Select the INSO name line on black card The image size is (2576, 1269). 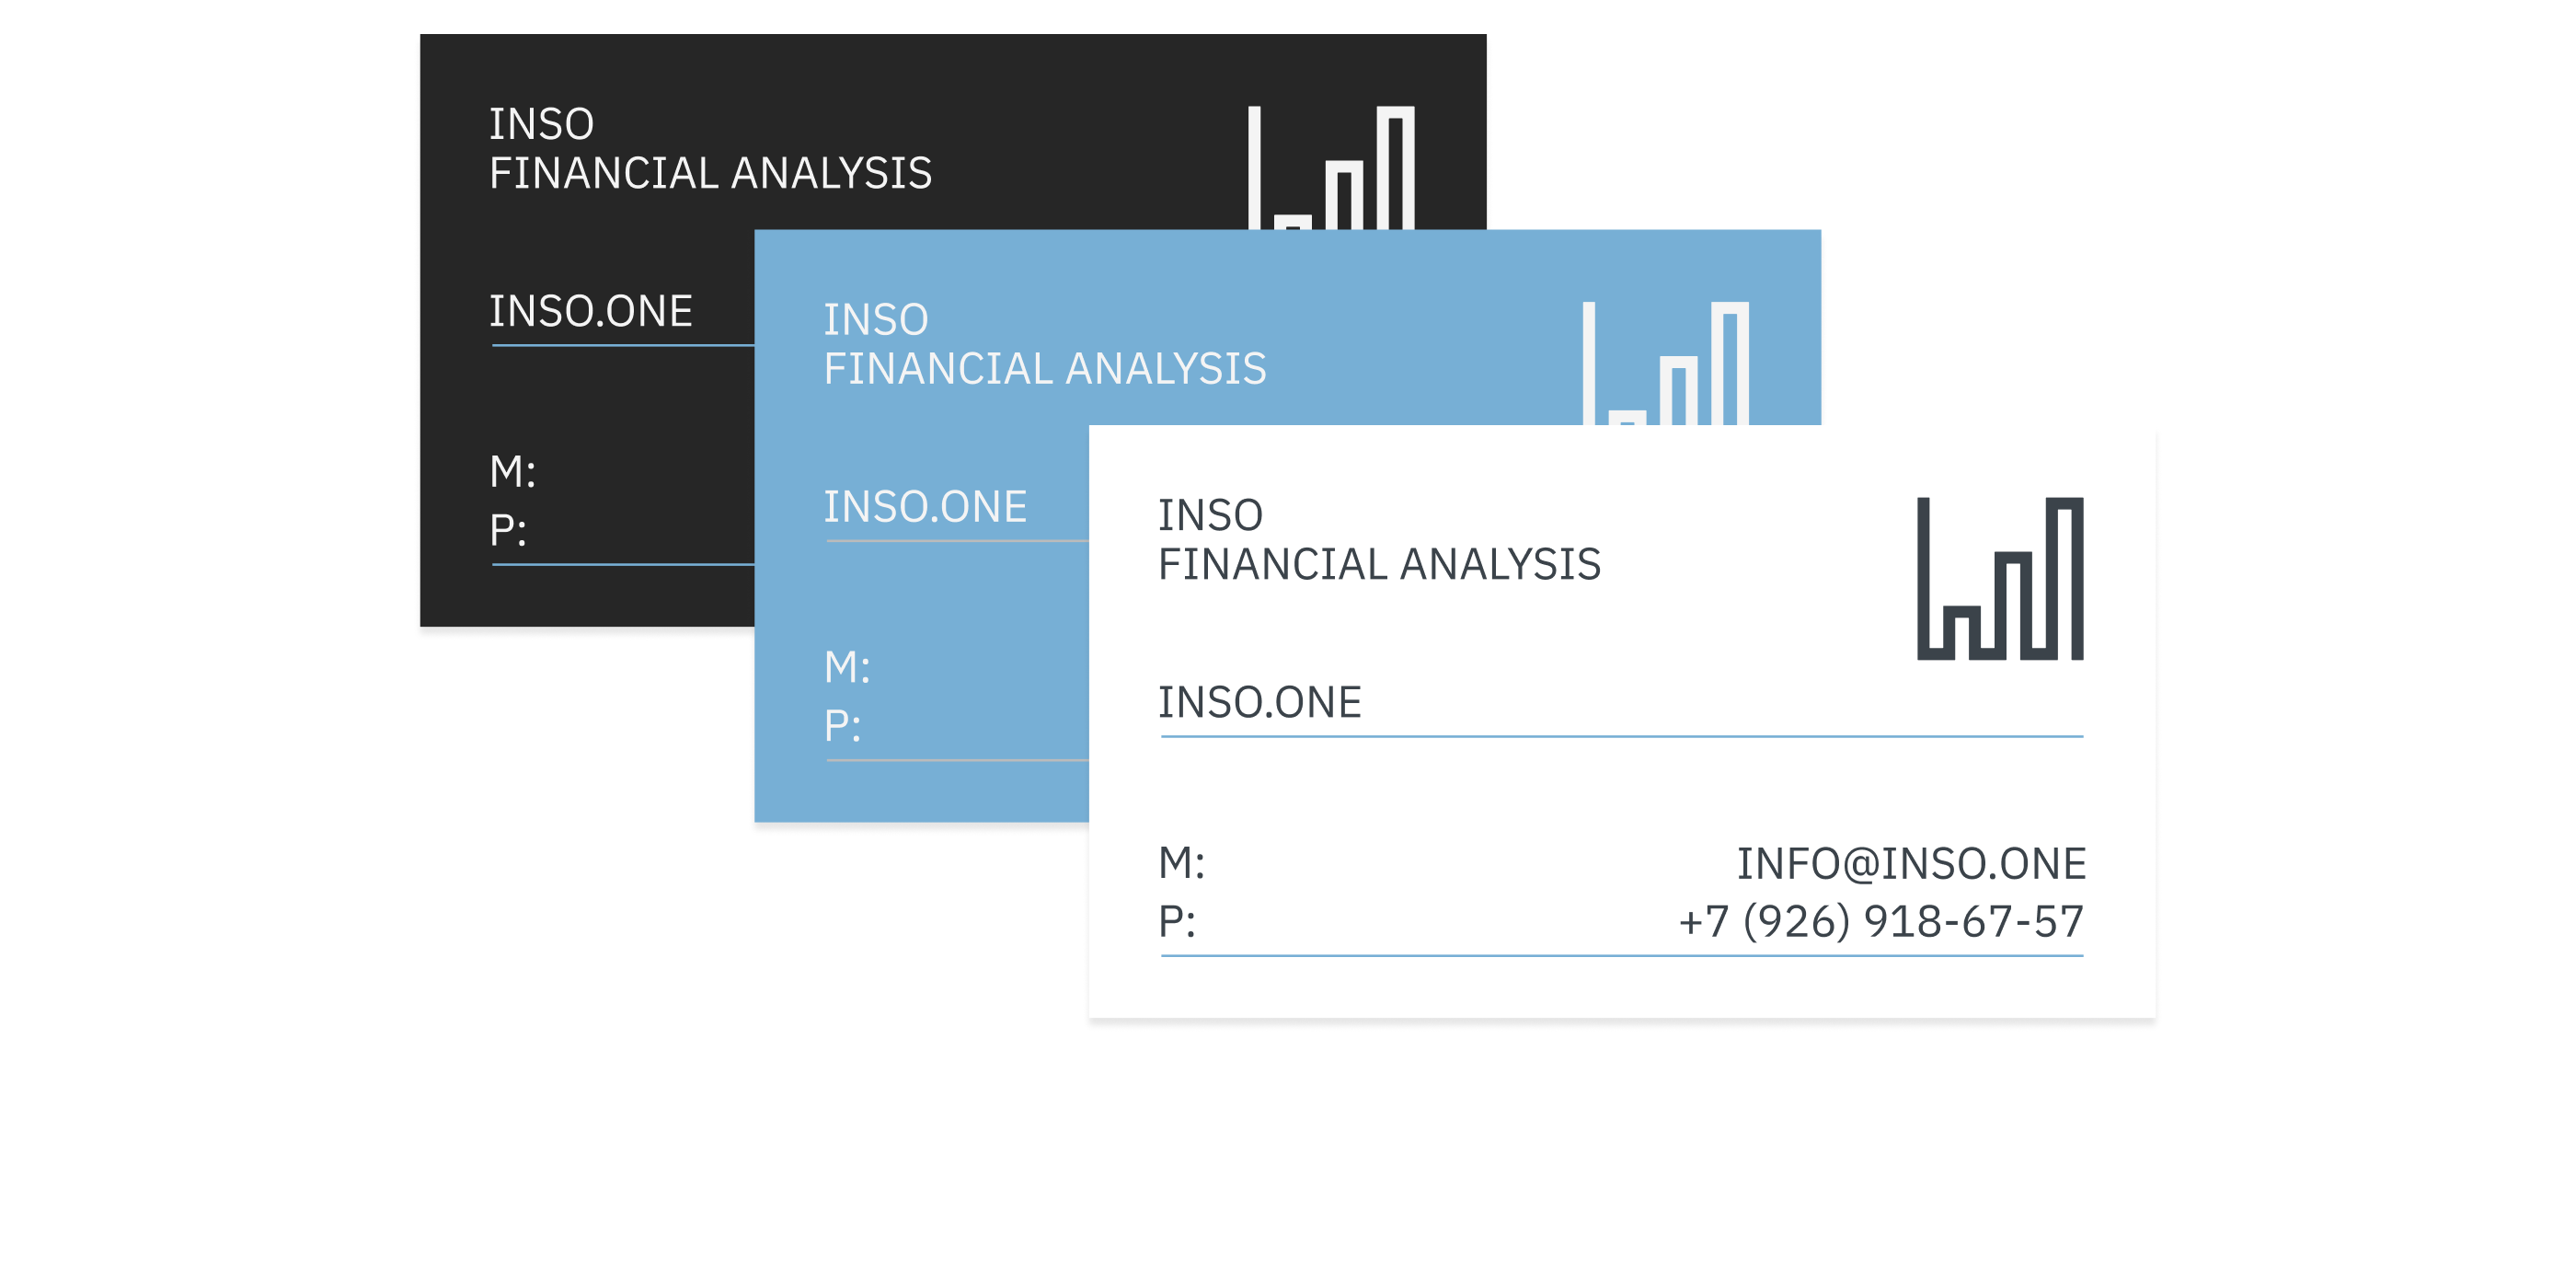(541, 125)
